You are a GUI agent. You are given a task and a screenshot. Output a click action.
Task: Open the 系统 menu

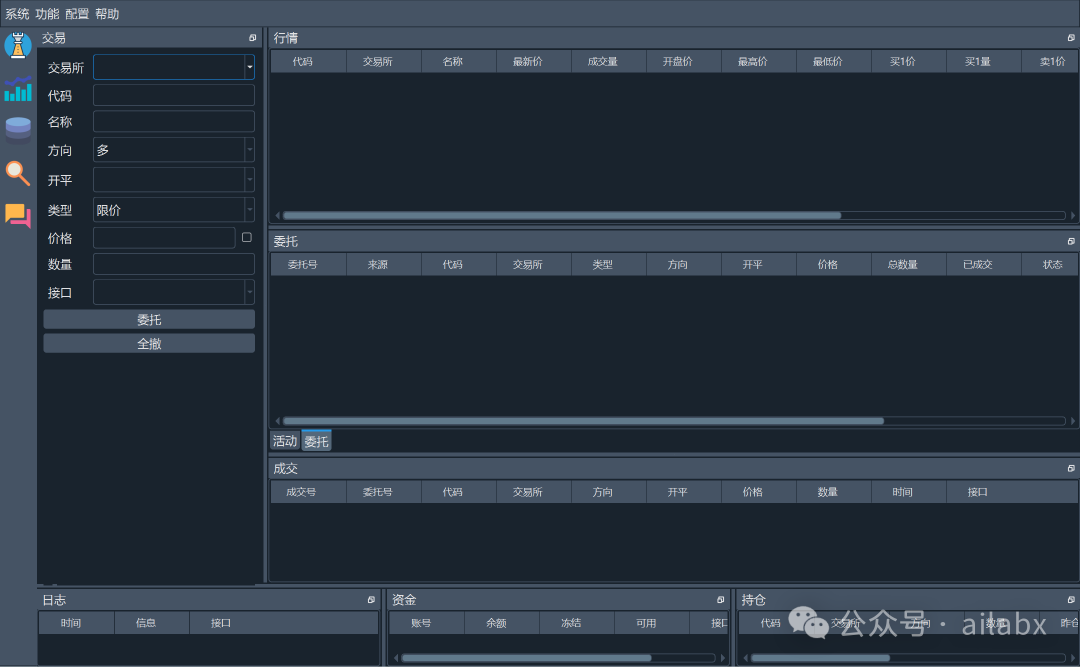(17, 14)
